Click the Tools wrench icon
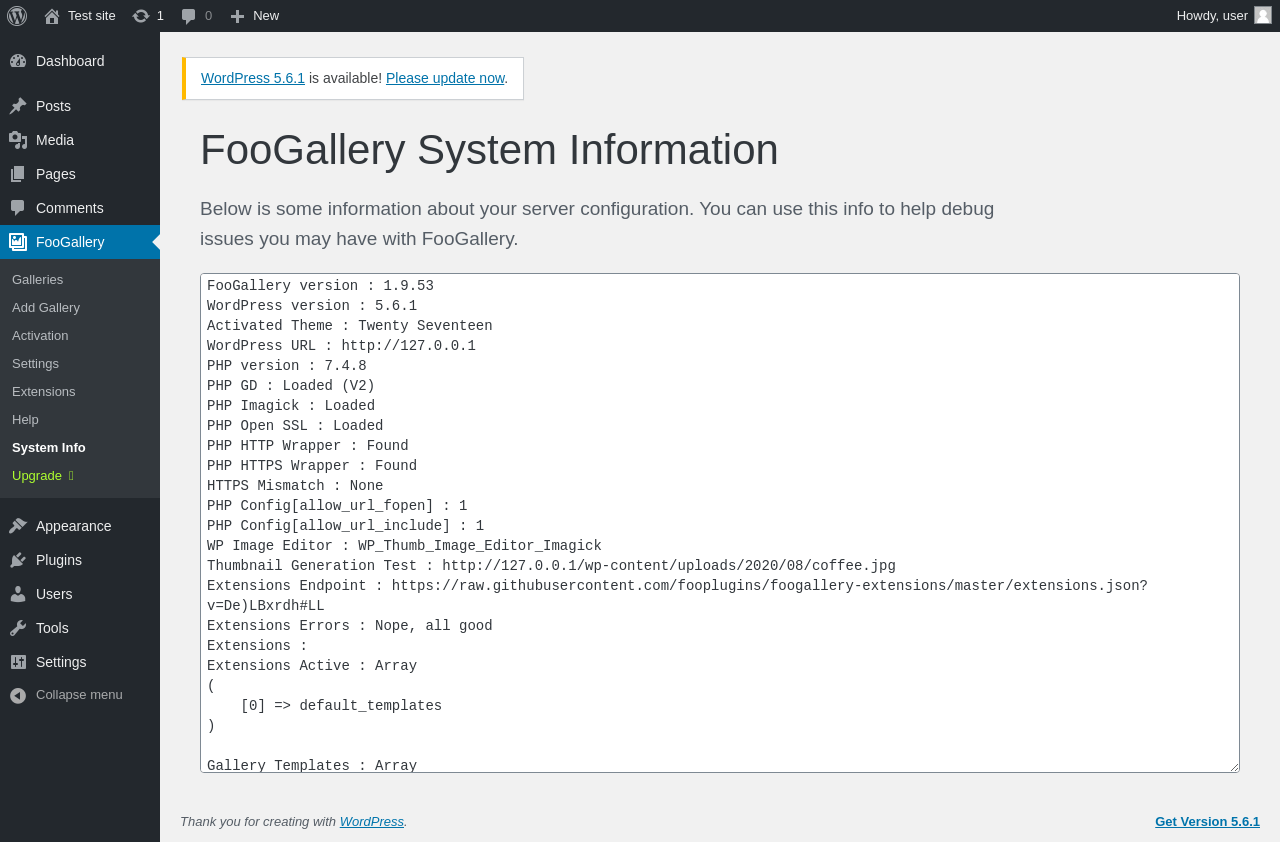The width and height of the screenshot is (1280, 842). point(18,628)
